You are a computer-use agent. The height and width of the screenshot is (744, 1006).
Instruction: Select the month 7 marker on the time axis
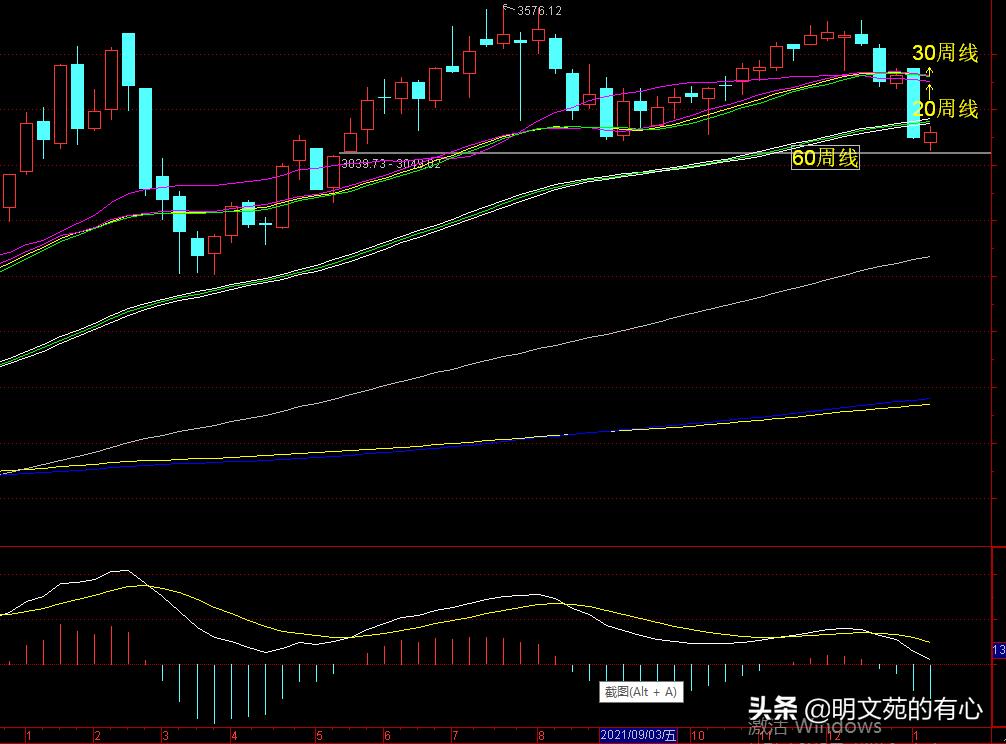pos(455,736)
